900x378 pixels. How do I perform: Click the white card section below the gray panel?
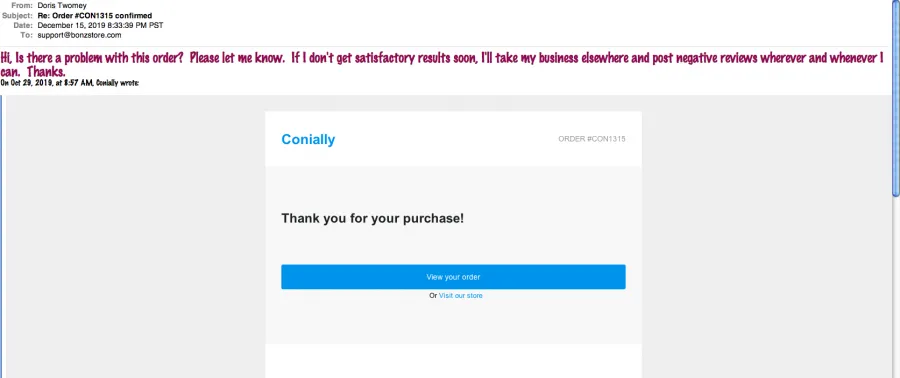point(453,361)
